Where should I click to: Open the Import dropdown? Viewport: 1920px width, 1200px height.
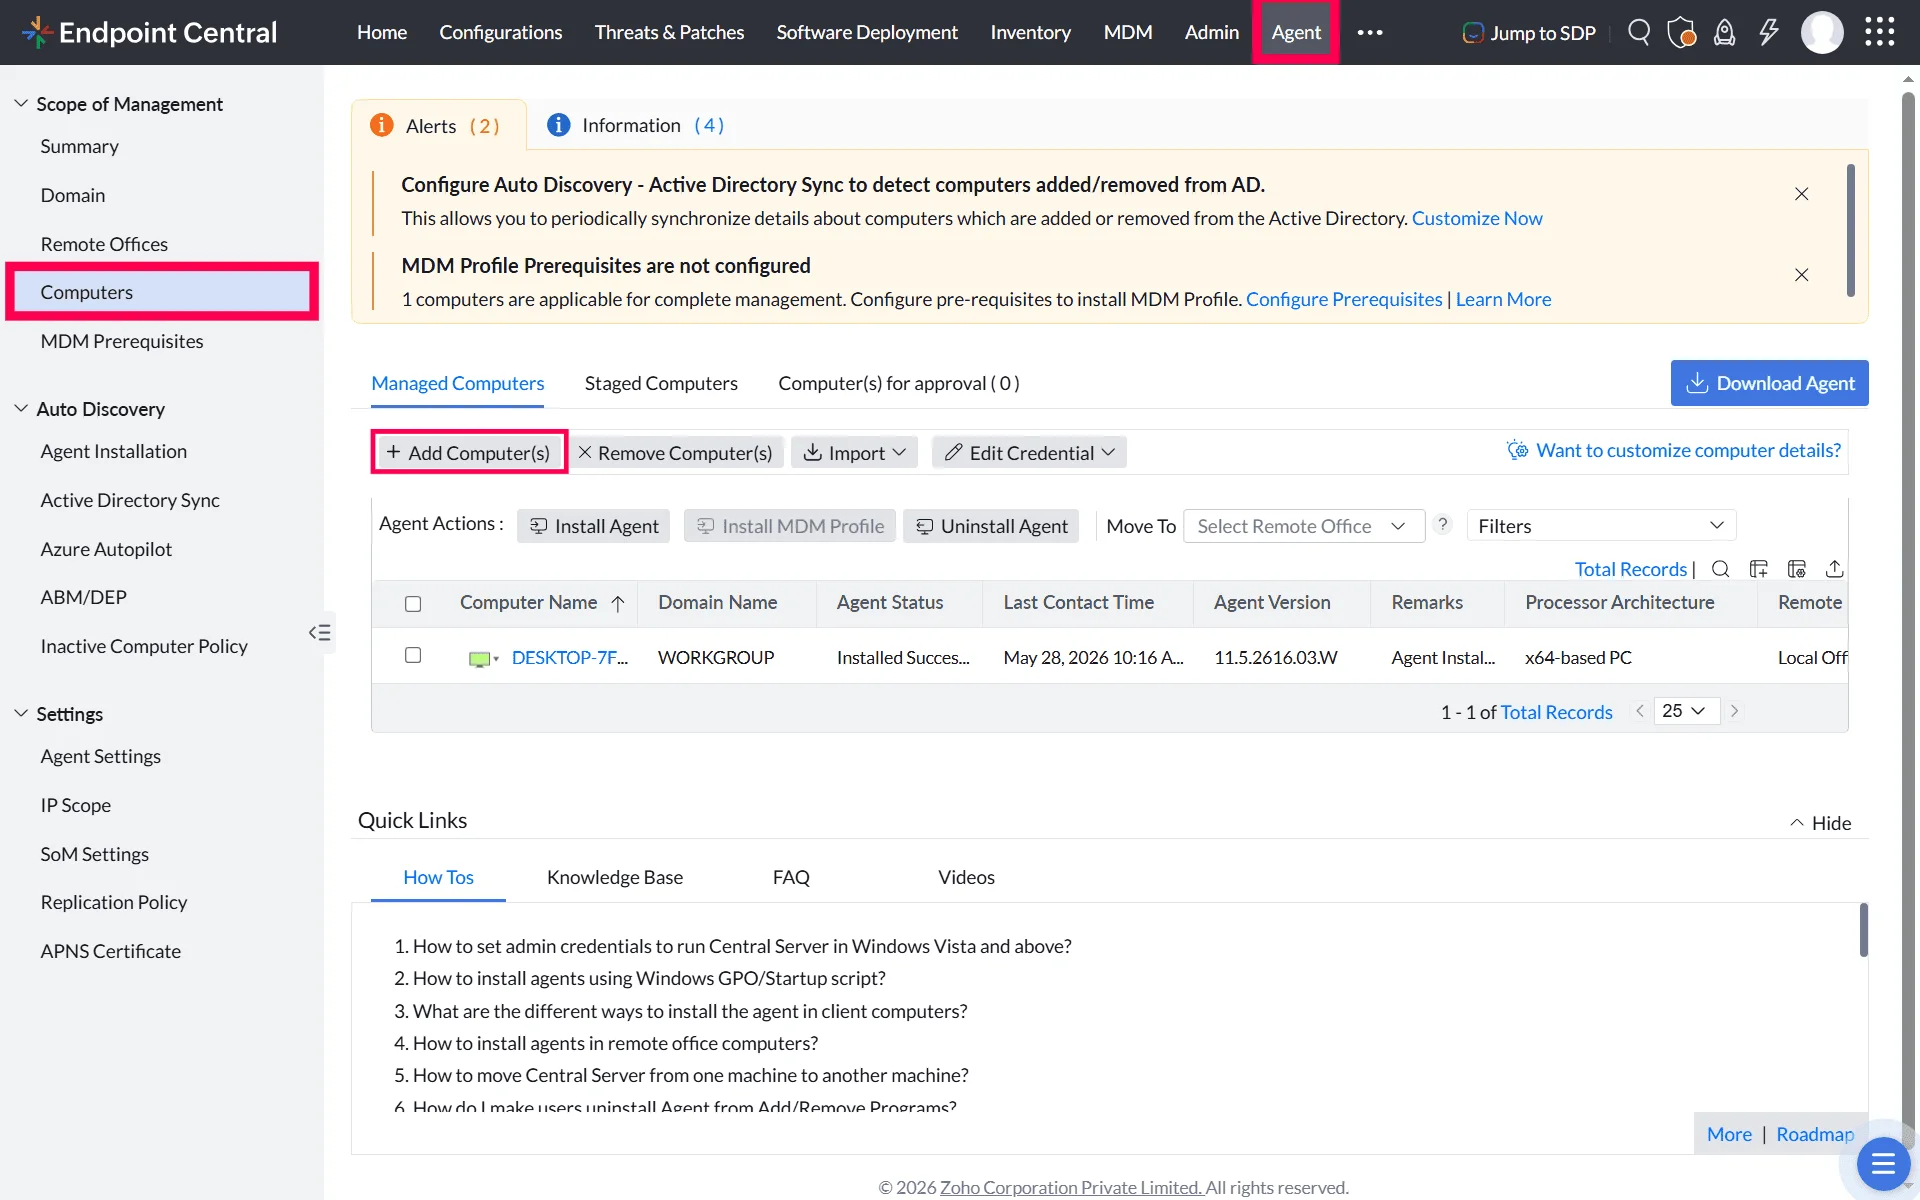pyautogui.click(x=855, y=452)
